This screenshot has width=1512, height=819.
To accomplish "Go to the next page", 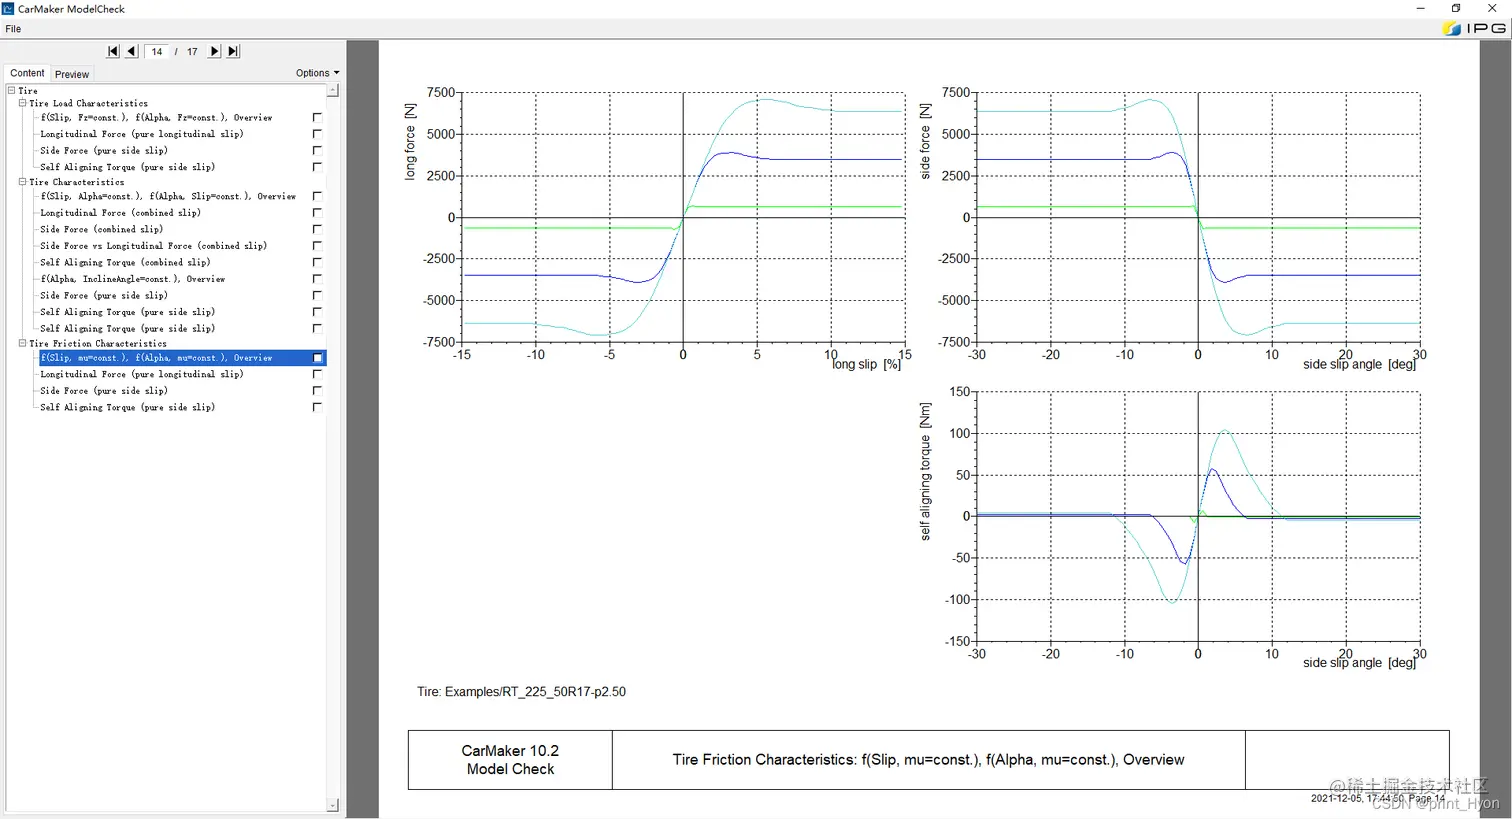I will point(214,51).
